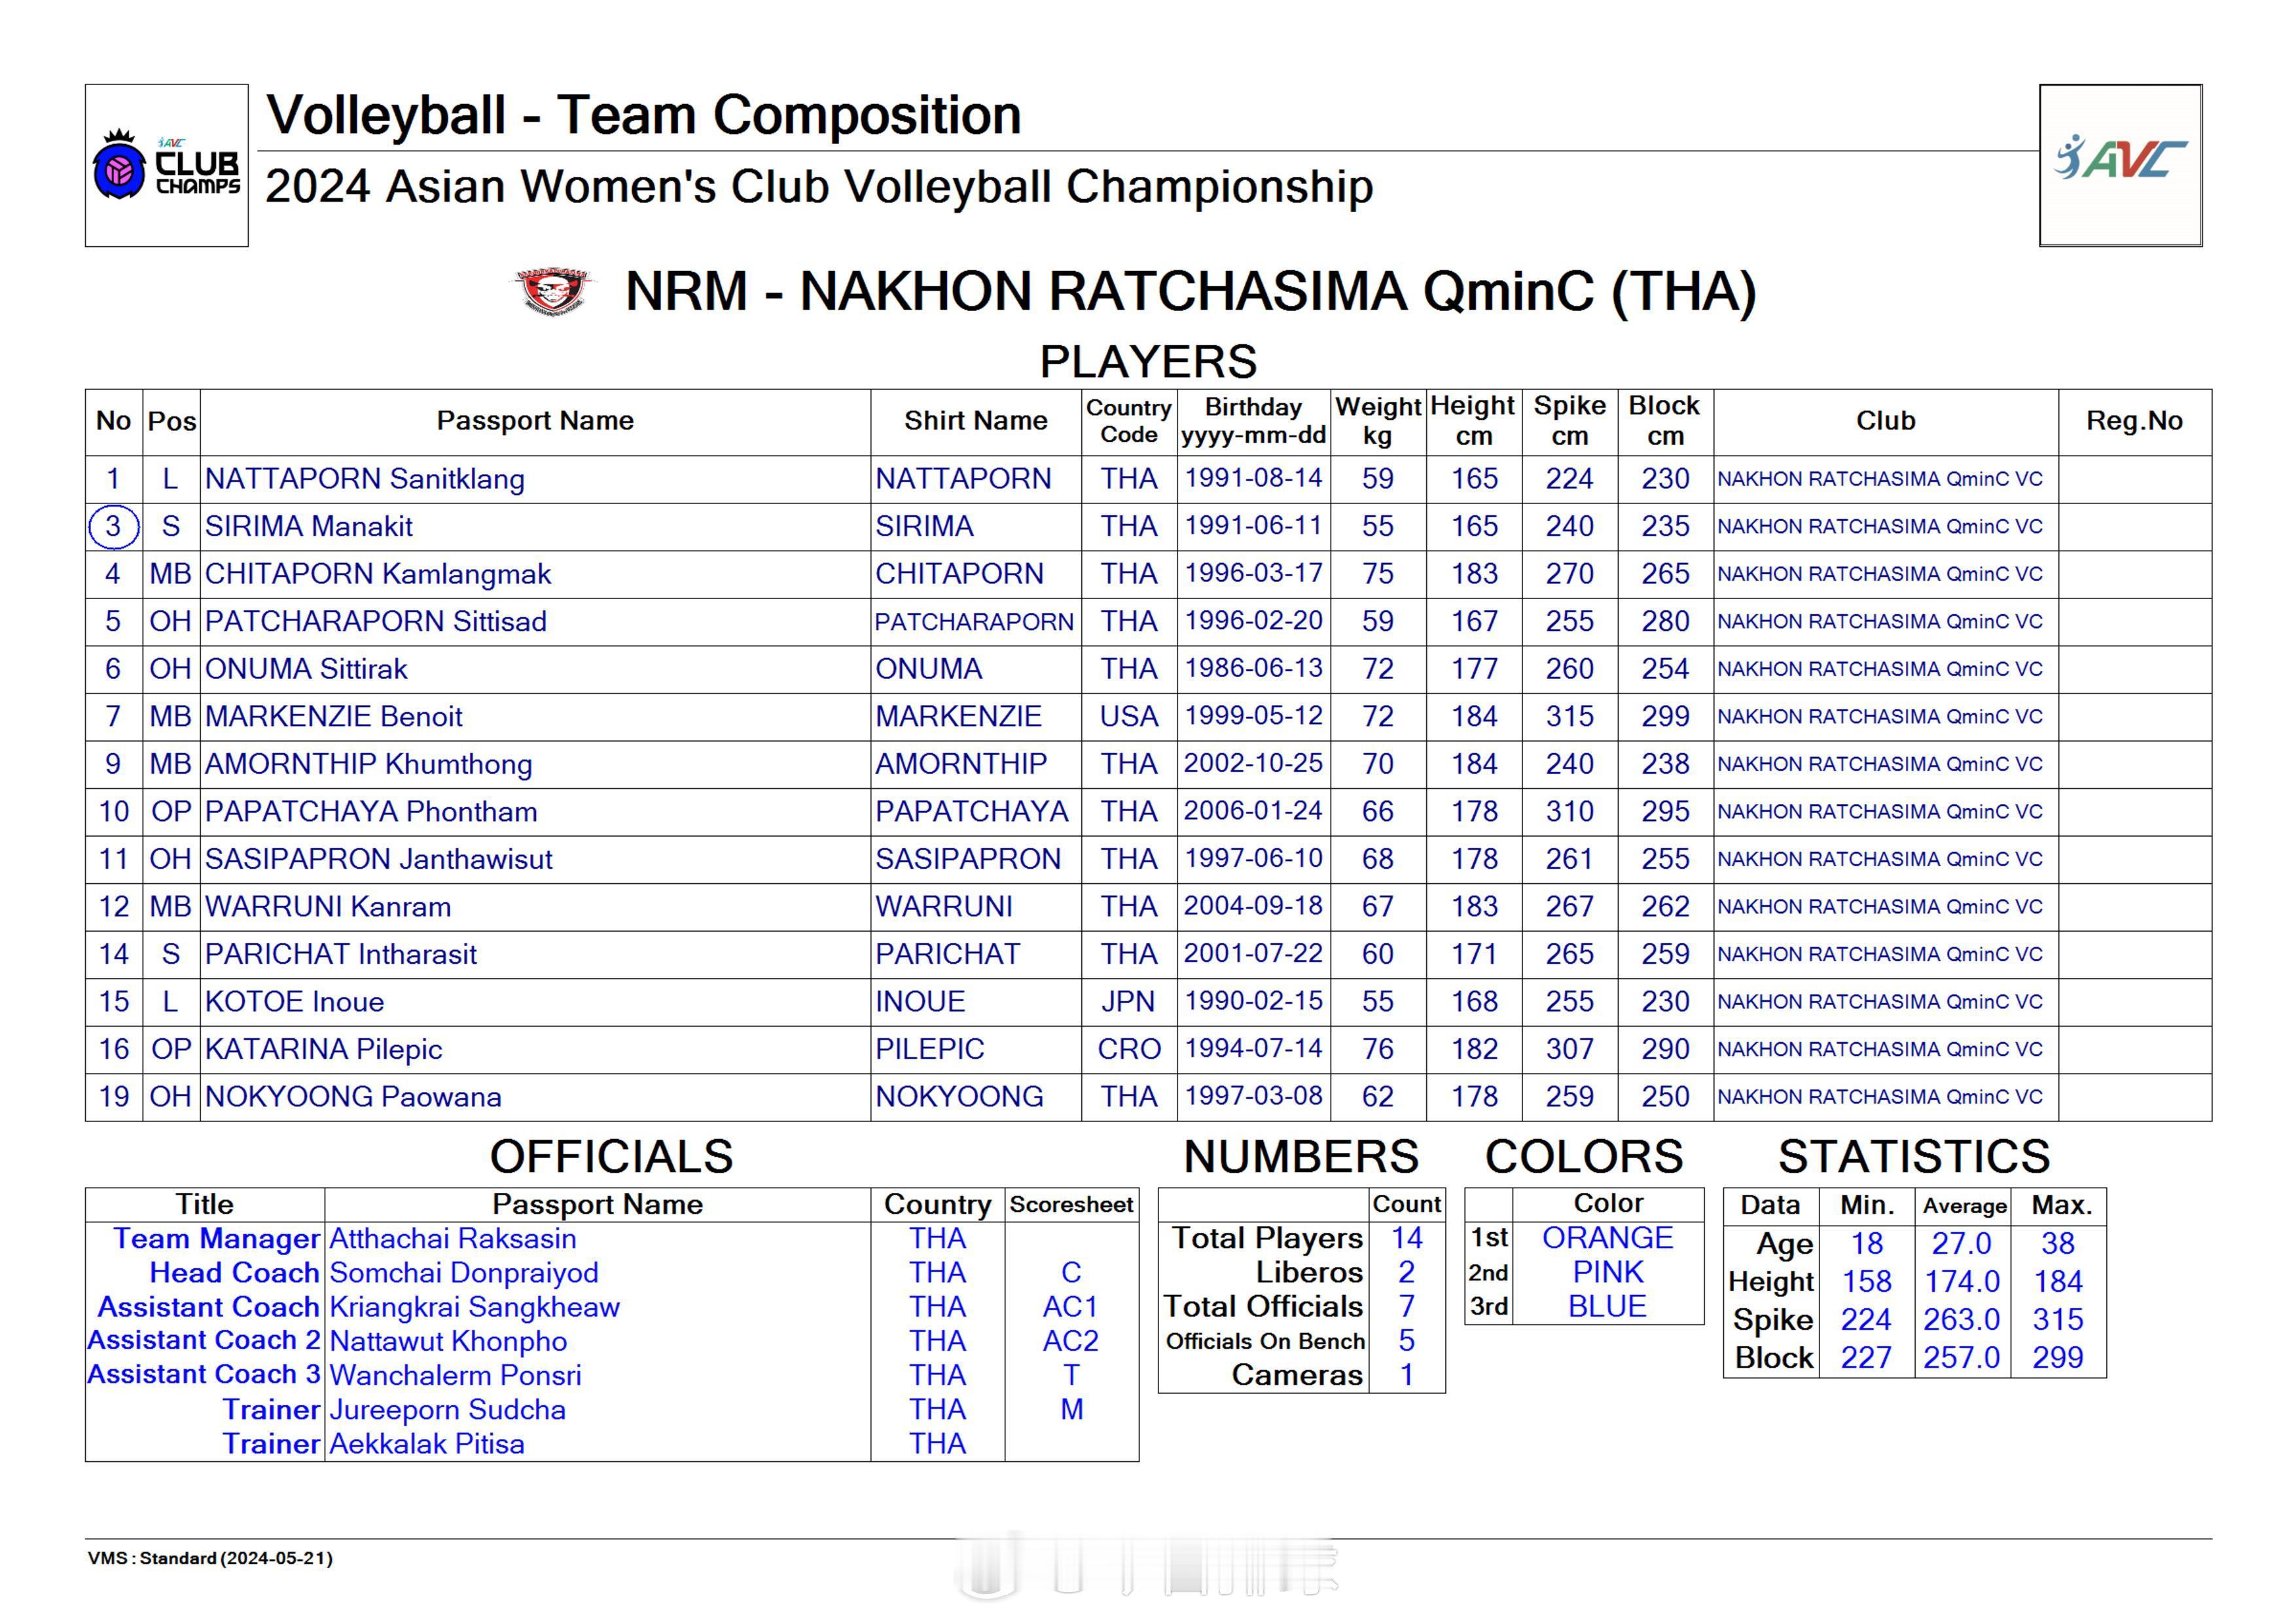Click the Nakhon Ratchasima team crest
Image resolution: width=2296 pixels, height=1623 pixels.
554,291
